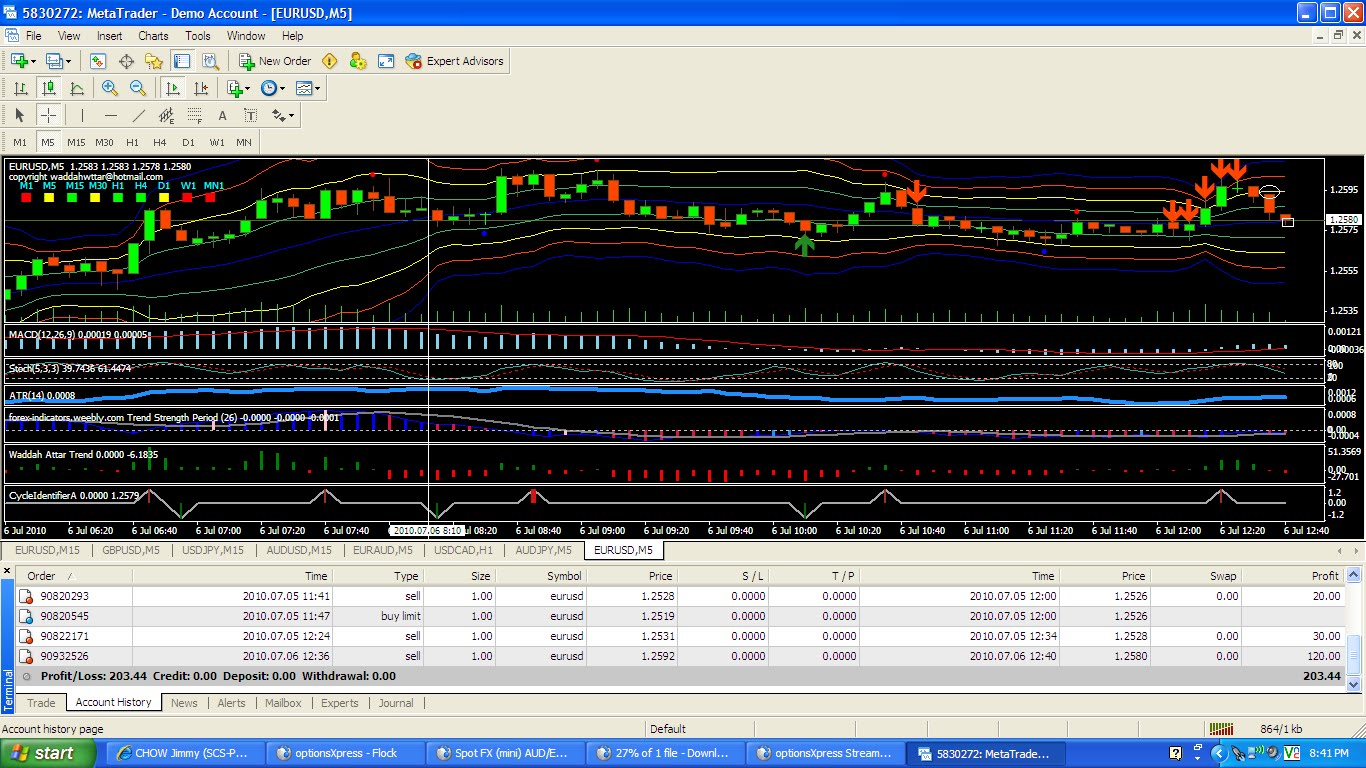The image size is (1366, 768).
Task: Switch to GBPUSD,M5 chart tab
Action: [x=130, y=550]
